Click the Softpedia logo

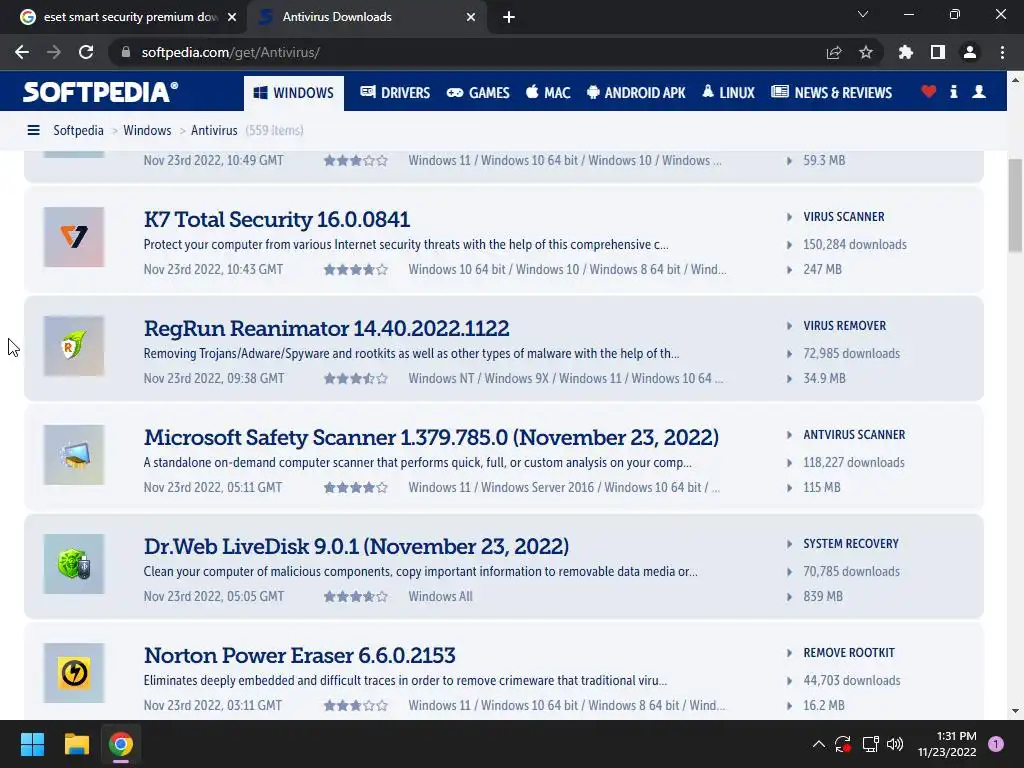pos(100,92)
